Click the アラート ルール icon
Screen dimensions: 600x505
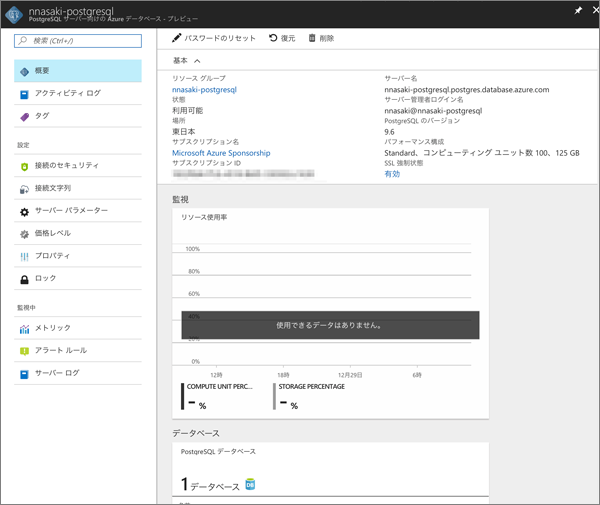tap(24, 351)
